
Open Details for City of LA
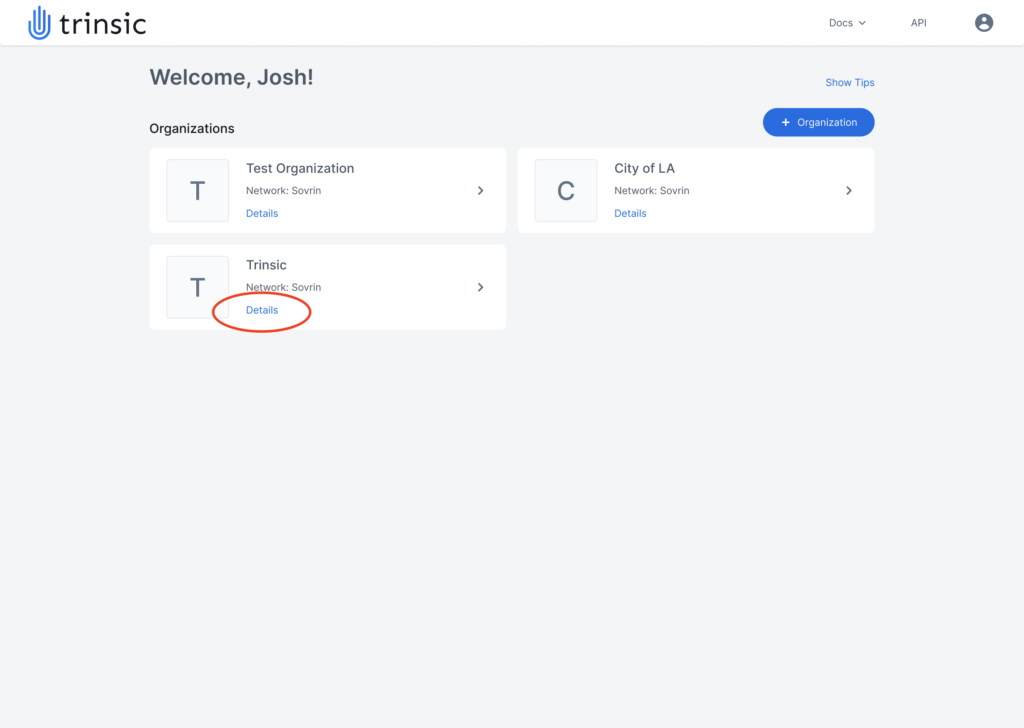coord(630,214)
